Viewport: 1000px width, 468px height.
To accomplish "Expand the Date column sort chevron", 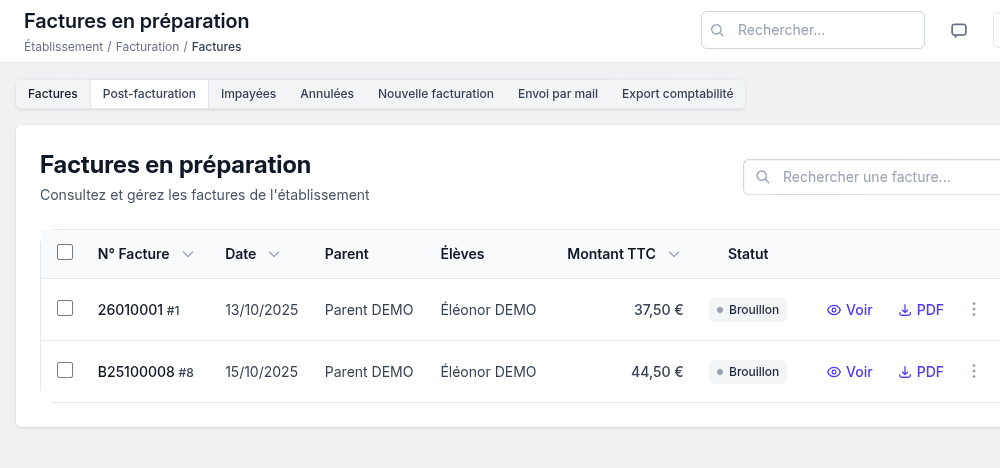I will 273,254.
